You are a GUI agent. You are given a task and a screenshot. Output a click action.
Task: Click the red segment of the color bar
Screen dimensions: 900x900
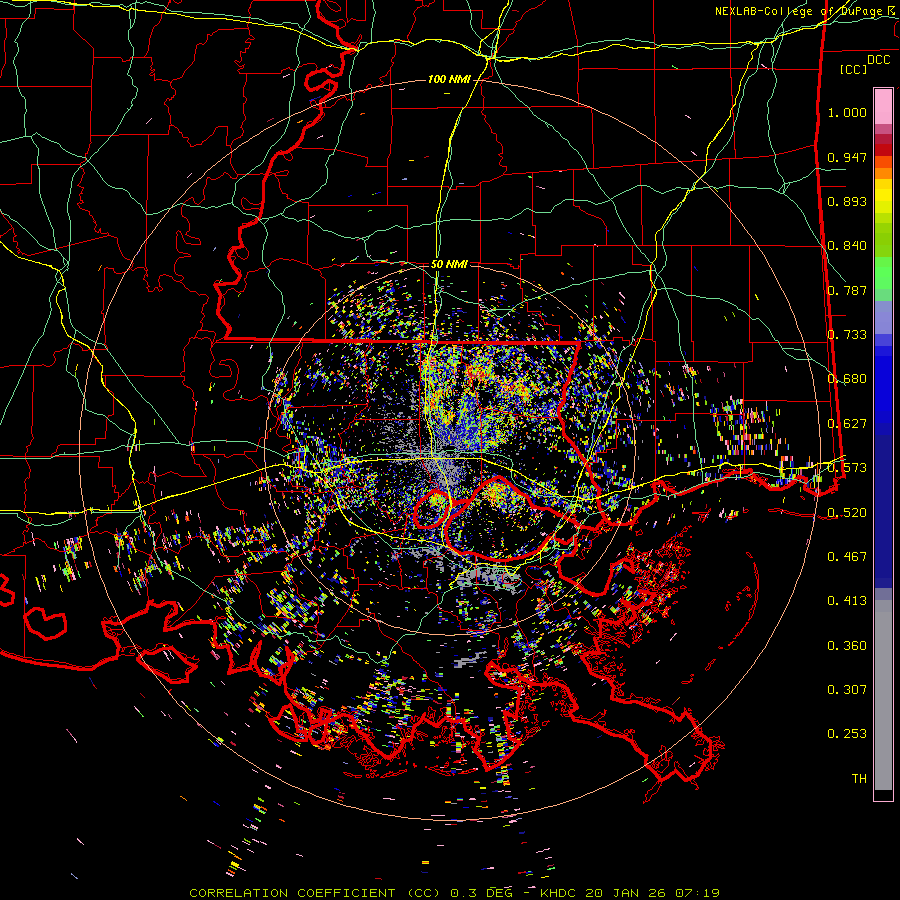(883, 150)
